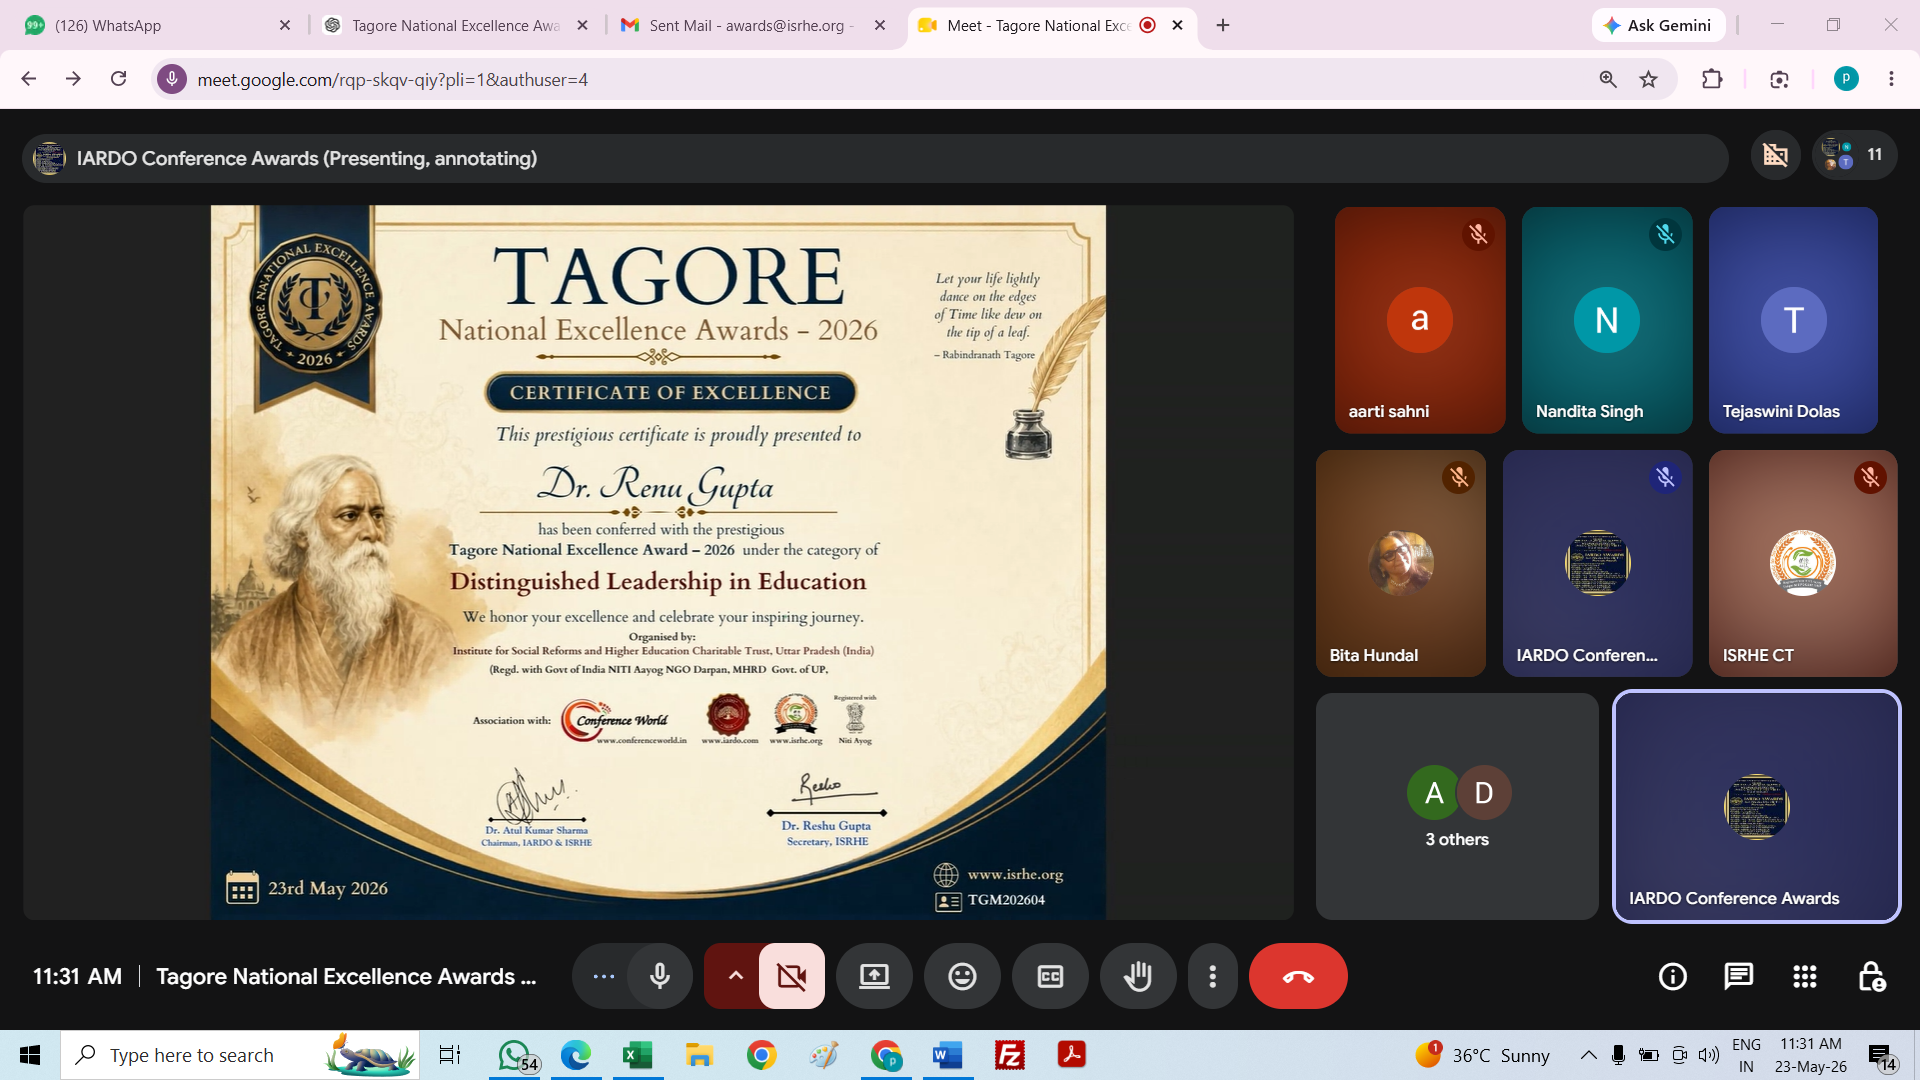
Task: Open Task View on the taskbar
Action: pos(450,1055)
